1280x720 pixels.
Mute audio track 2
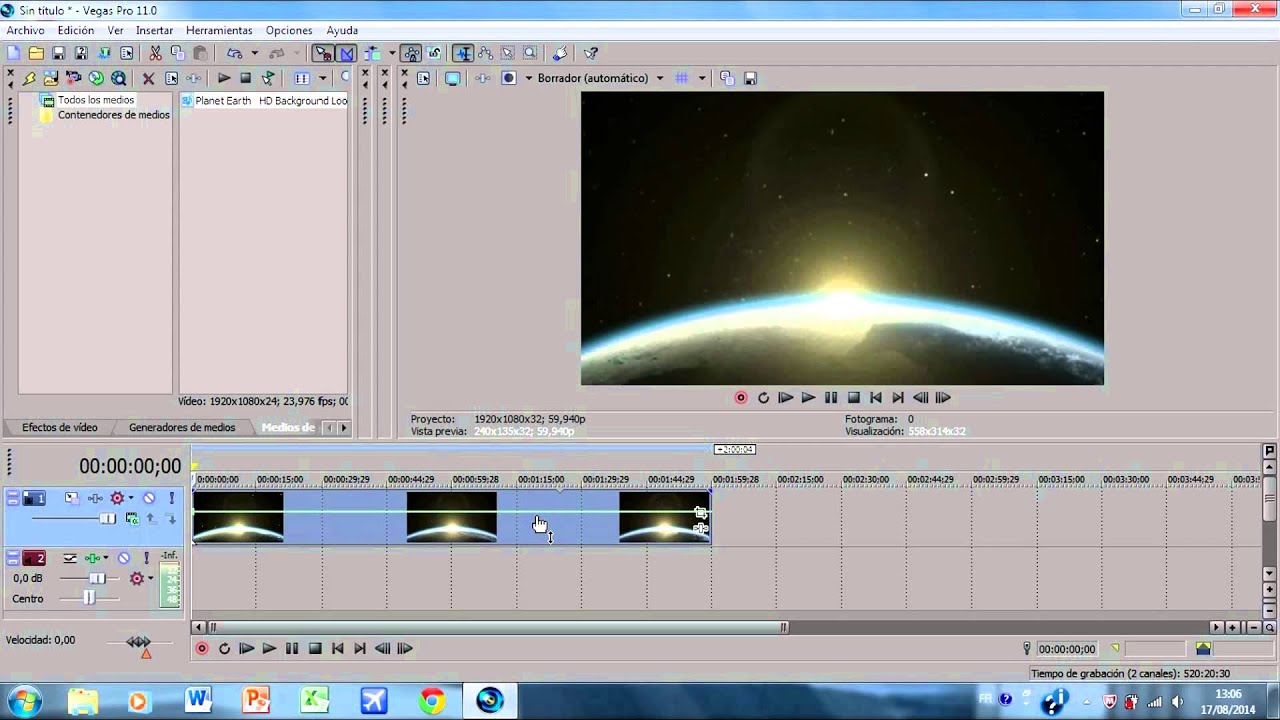pos(124,558)
